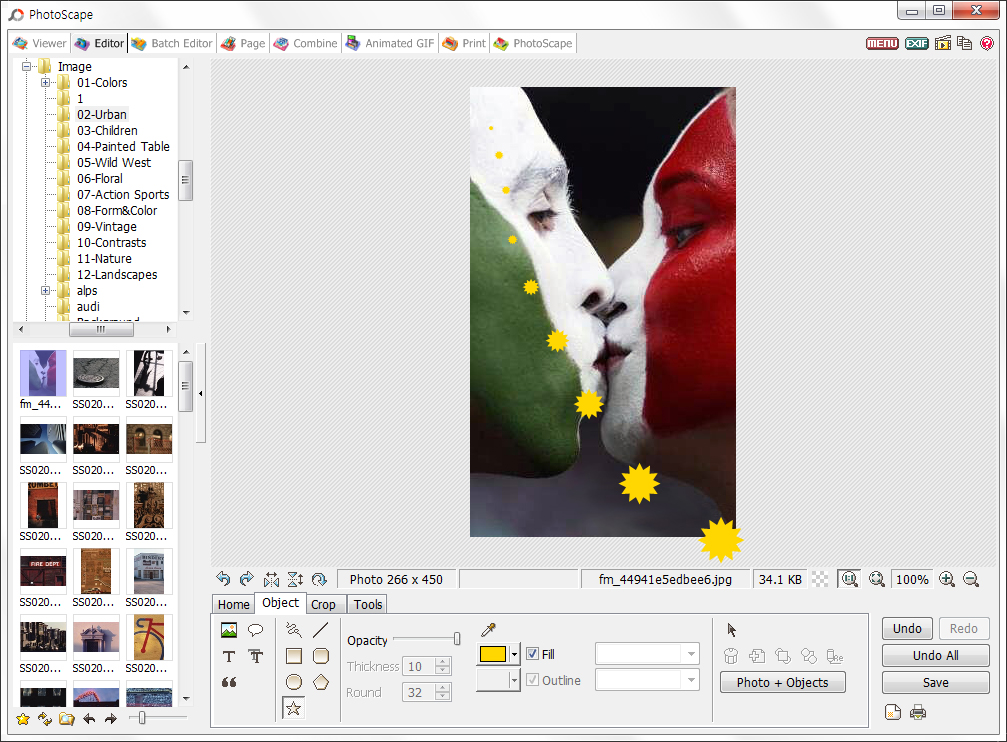Click the print icon near Save
Viewport: 1007px width, 742px height.
[918, 712]
